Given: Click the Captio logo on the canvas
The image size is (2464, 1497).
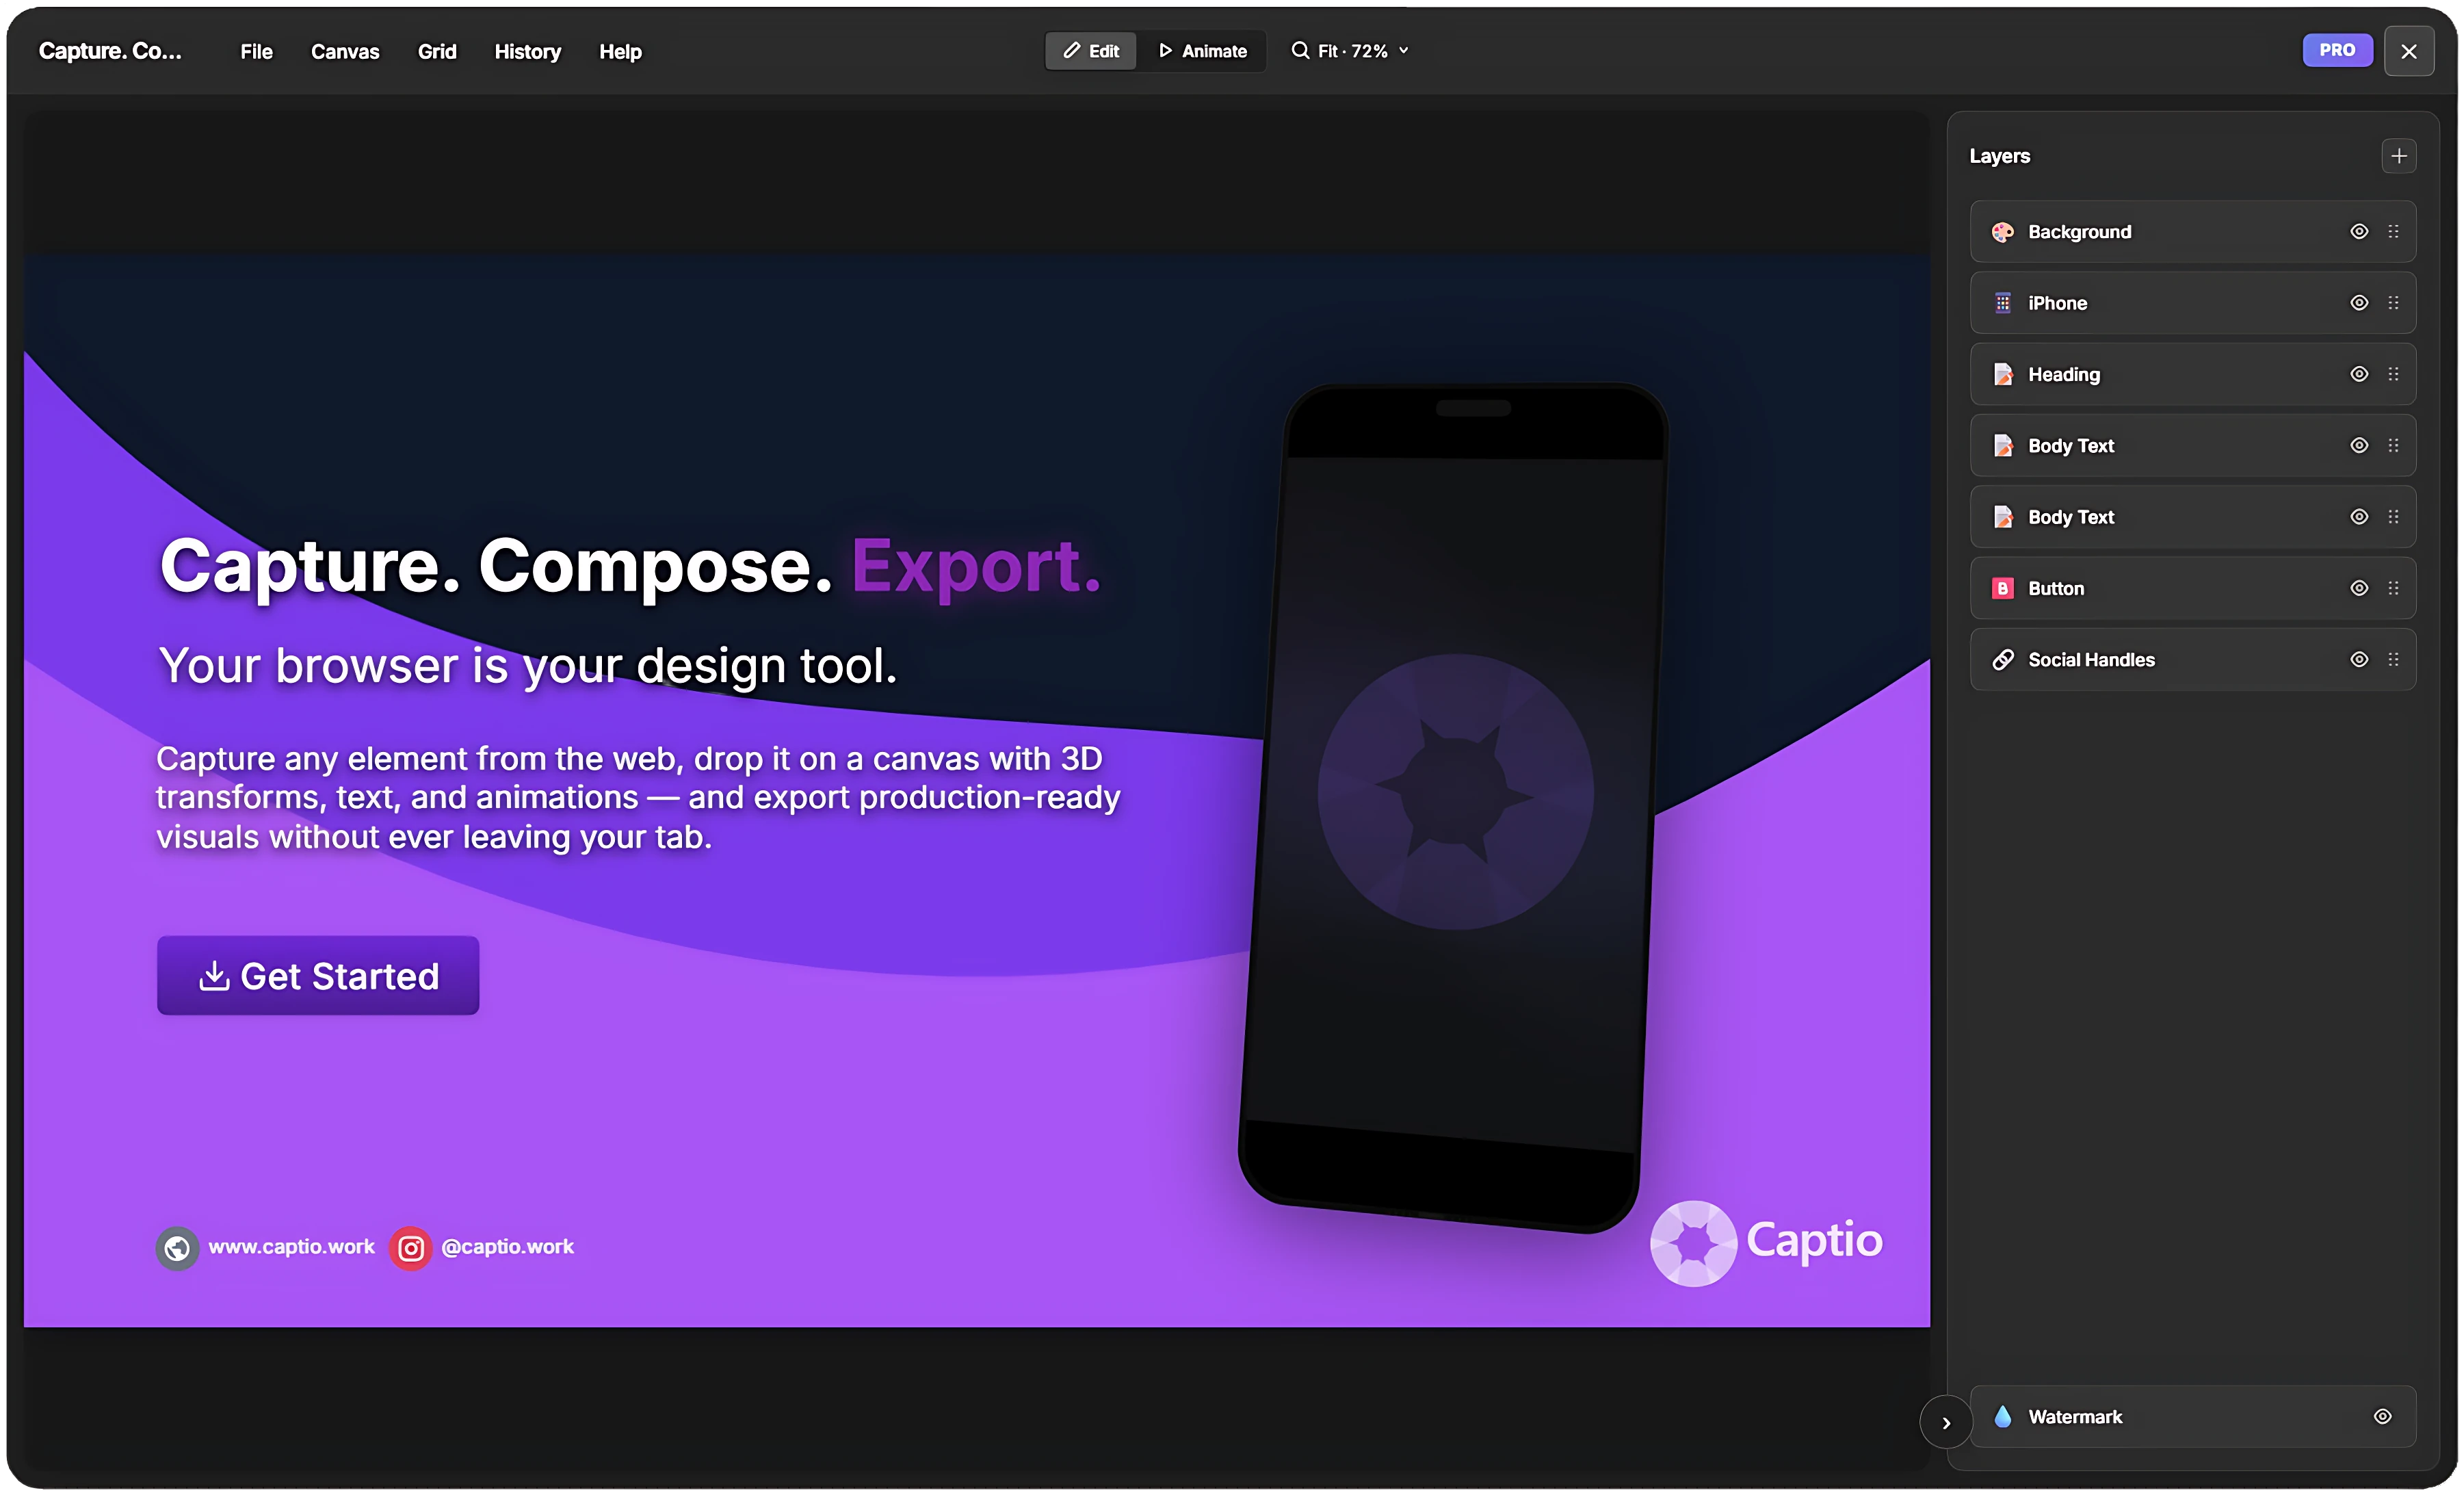Looking at the screenshot, I should pos(1765,1243).
